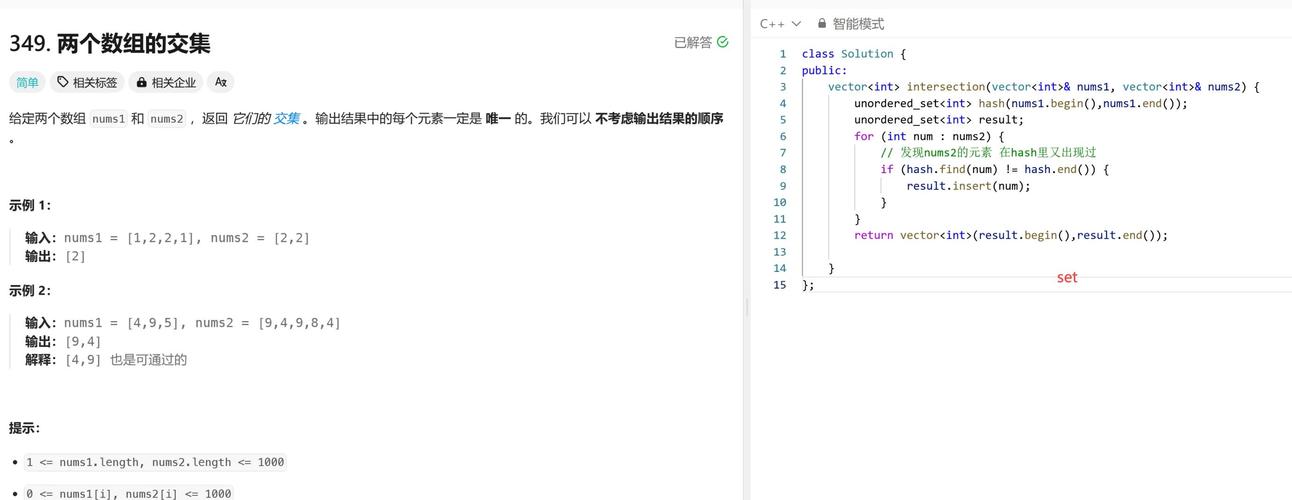
Task: Open the 相关标签 tags button
Action: (87, 82)
